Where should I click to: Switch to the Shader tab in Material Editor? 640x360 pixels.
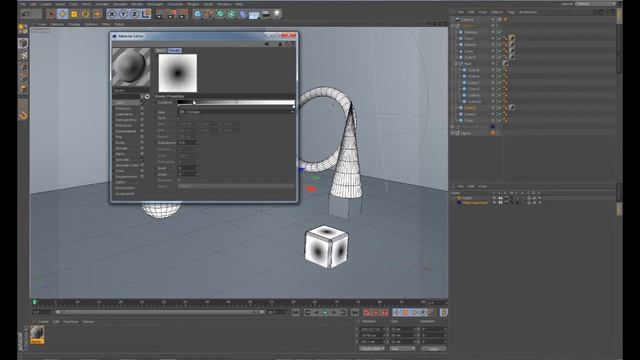click(x=175, y=50)
